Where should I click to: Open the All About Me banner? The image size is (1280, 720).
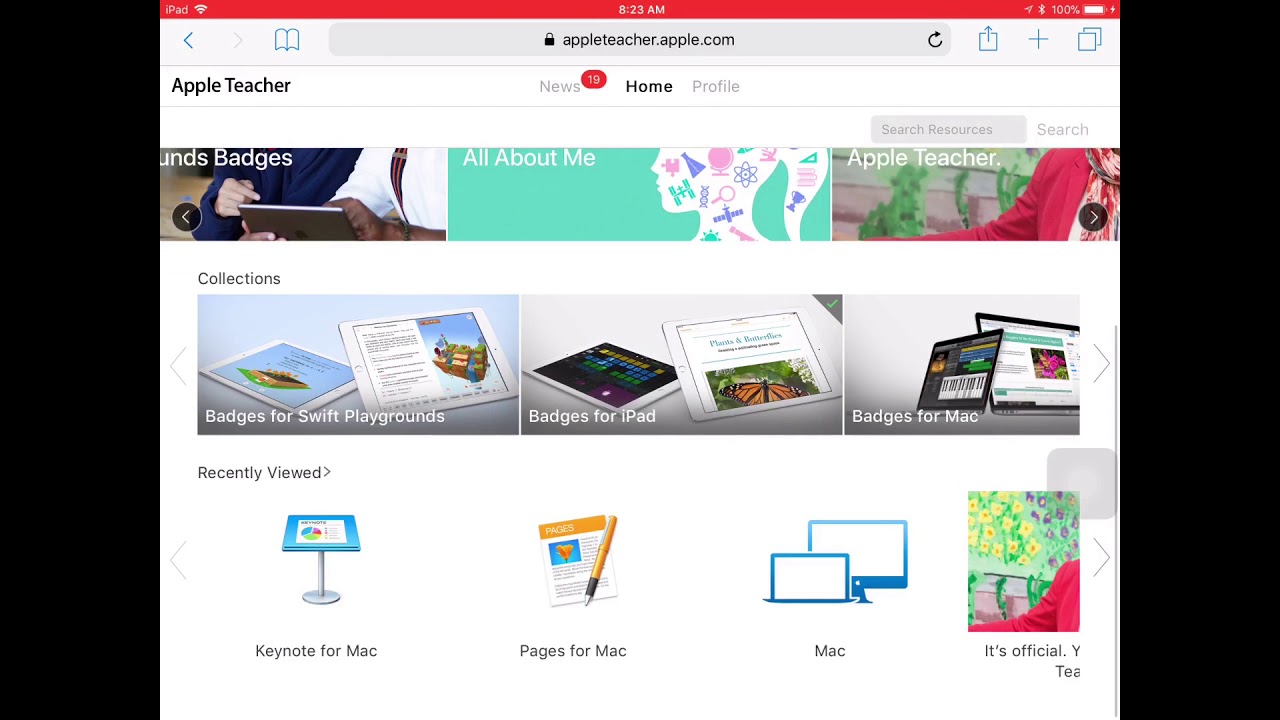click(639, 194)
